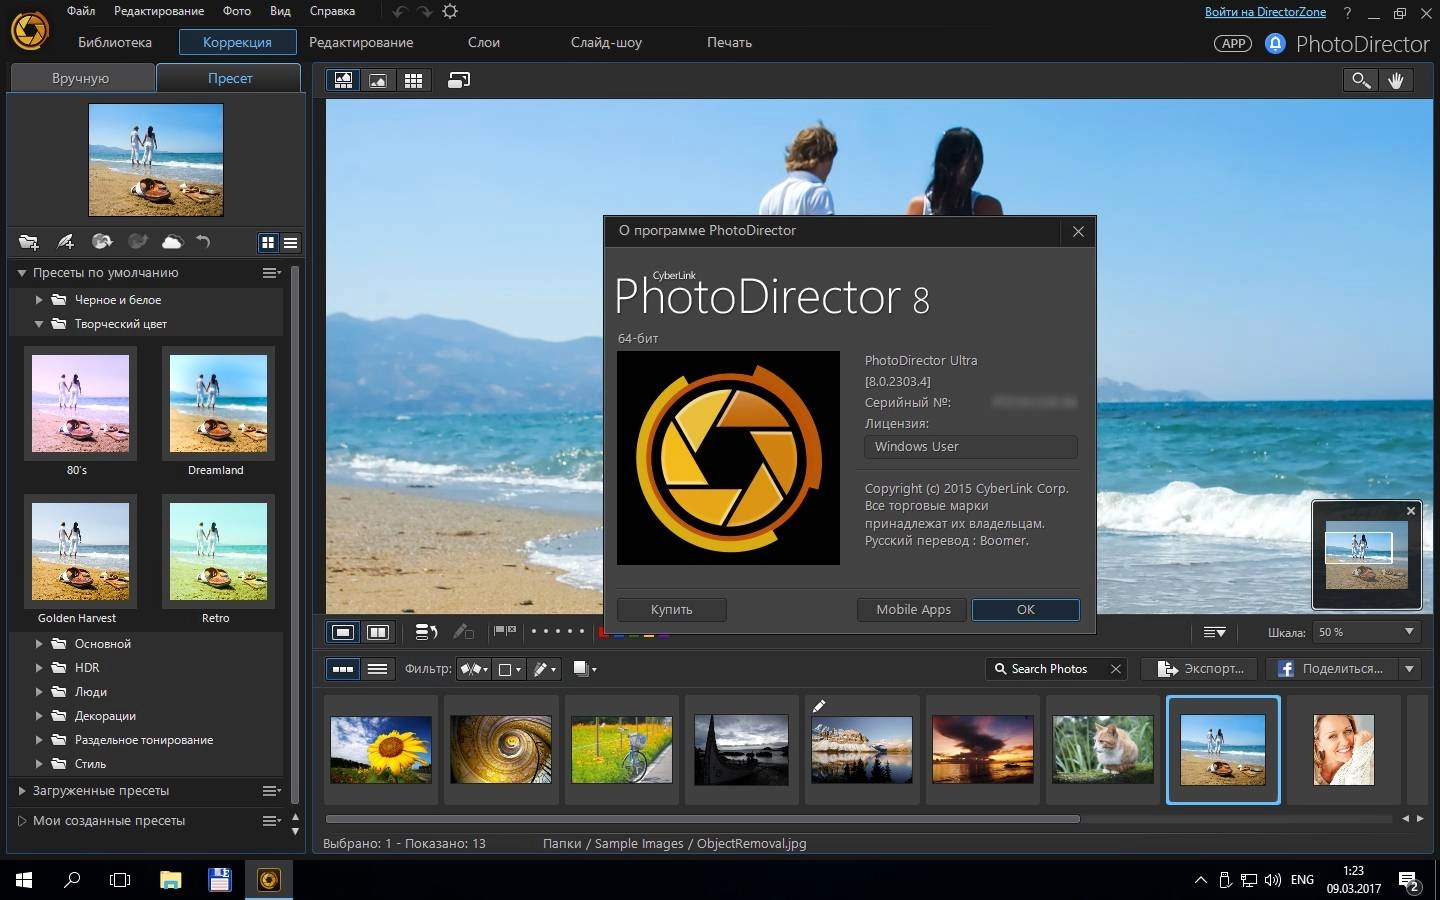
Task: Open Windows taskbar search
Action: coord(72,880)
